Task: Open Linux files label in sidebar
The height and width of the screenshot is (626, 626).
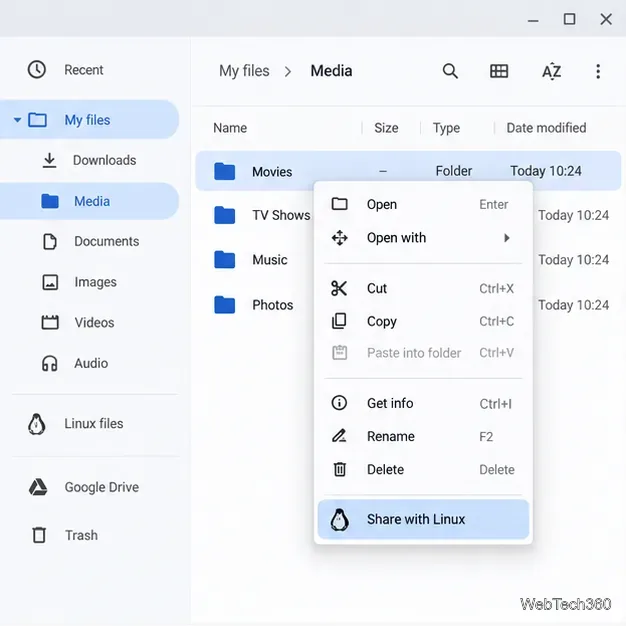Action: [x=94, y=424]
